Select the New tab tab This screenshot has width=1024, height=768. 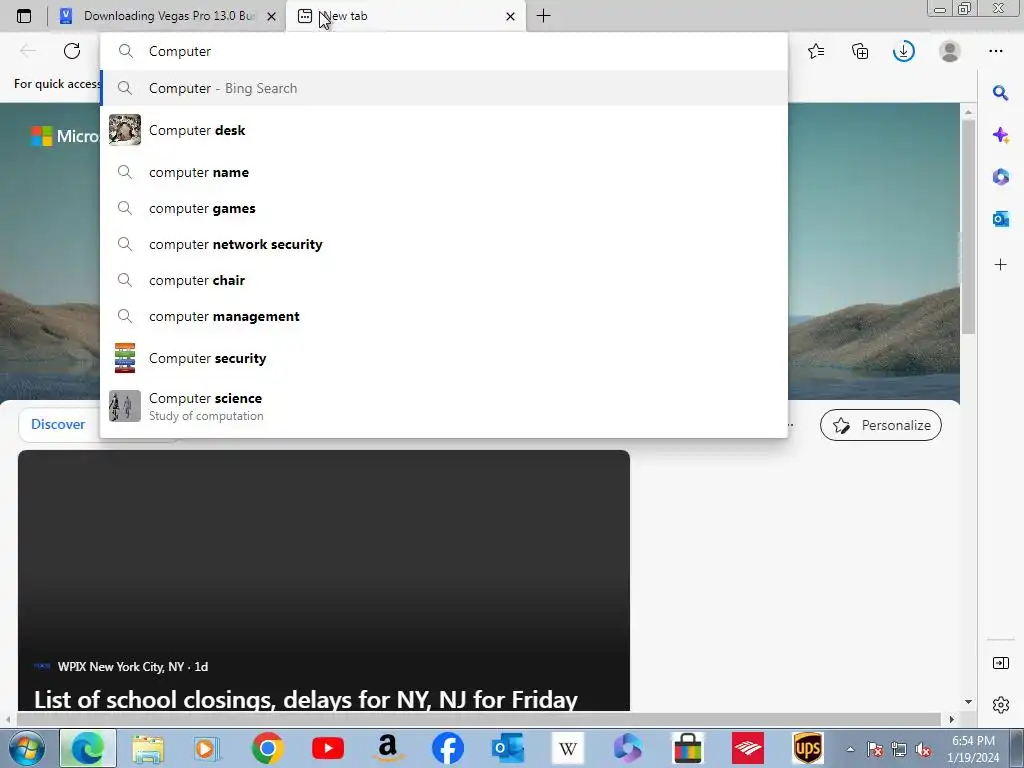coord(405,16)
